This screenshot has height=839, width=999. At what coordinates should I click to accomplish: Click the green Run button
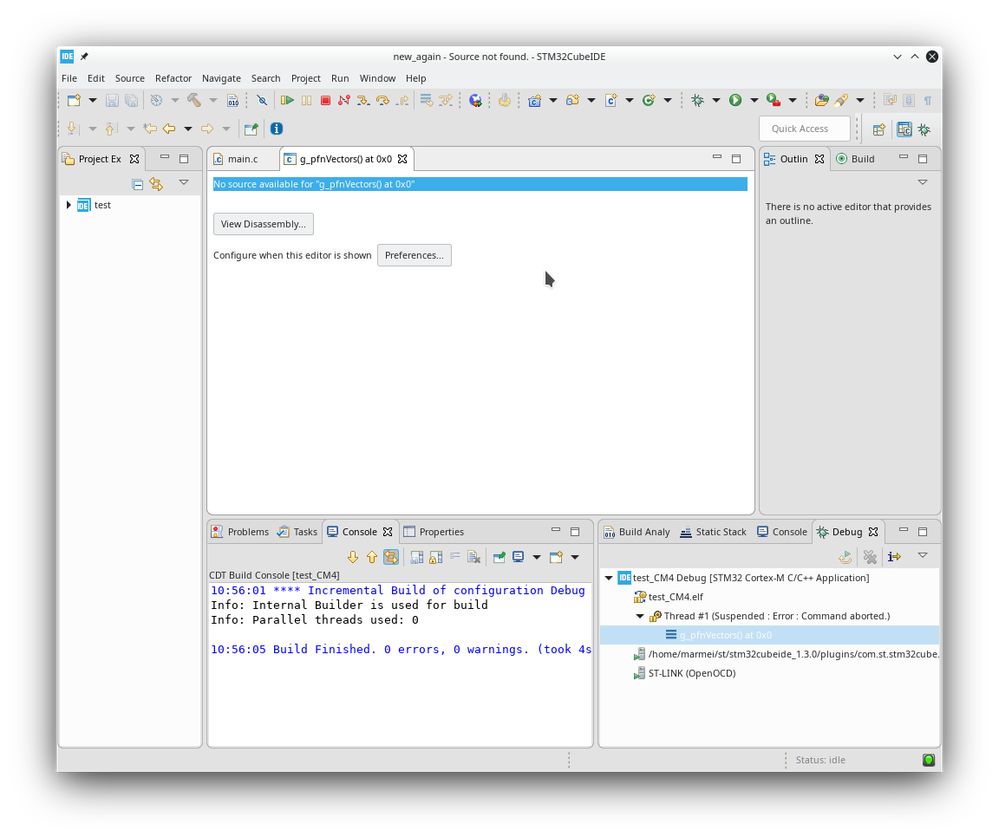[x=735, y=100]
